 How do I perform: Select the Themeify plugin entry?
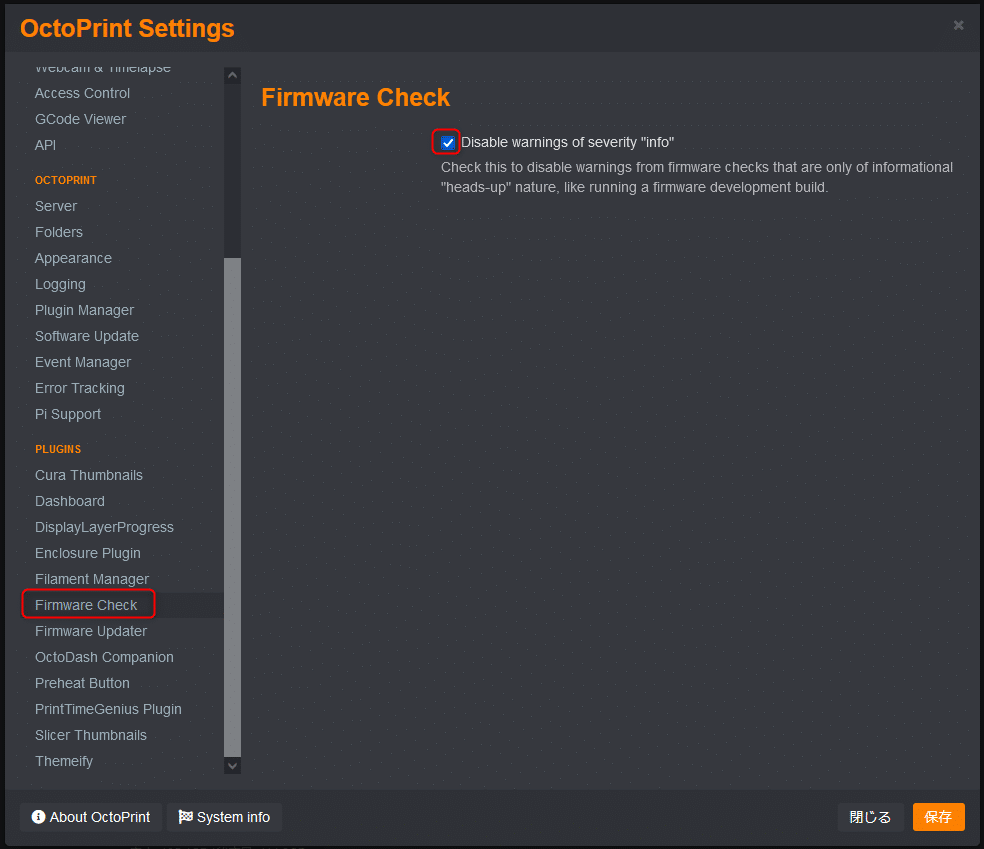coord(64,761)
